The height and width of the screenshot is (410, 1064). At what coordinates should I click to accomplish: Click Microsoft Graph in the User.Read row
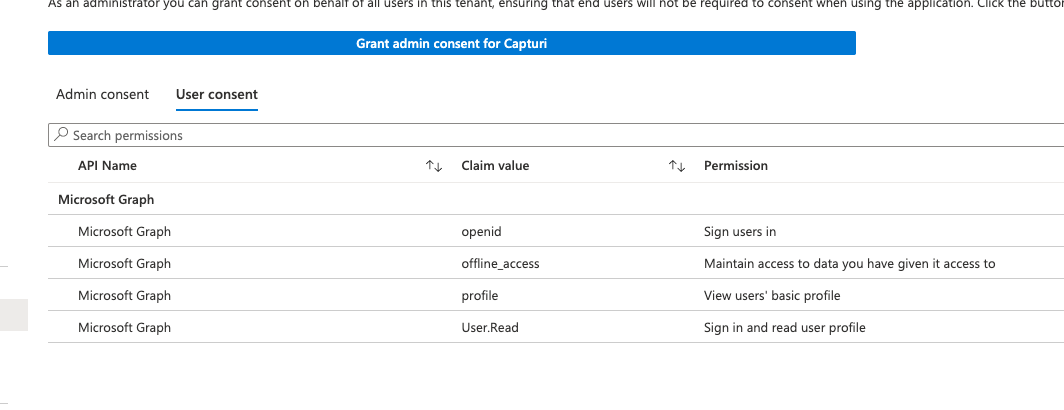coord(124,327)
